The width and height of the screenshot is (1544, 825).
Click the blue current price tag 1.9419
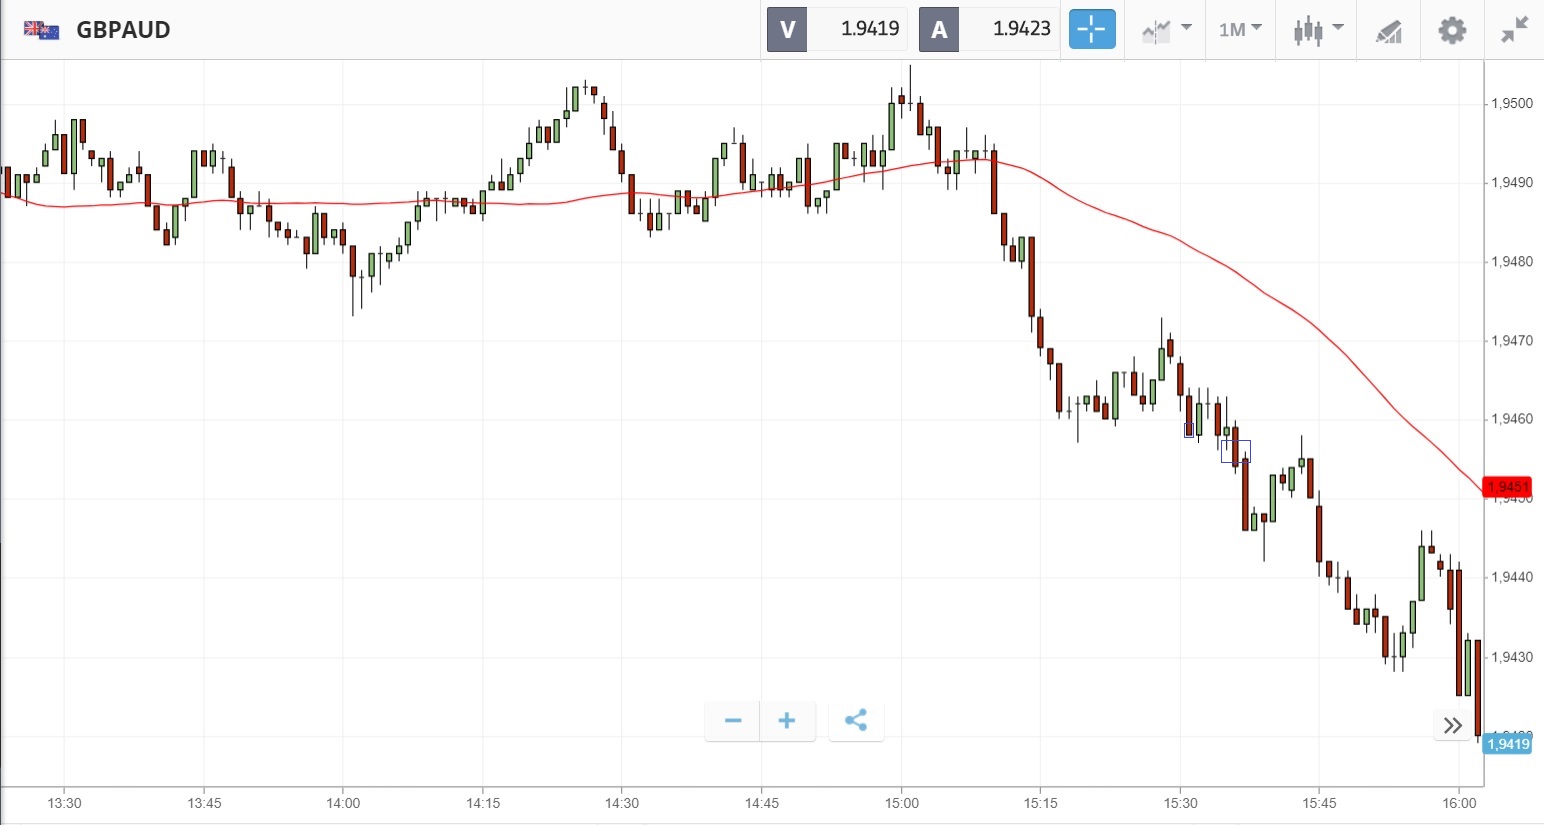(x=1507, y=744)
